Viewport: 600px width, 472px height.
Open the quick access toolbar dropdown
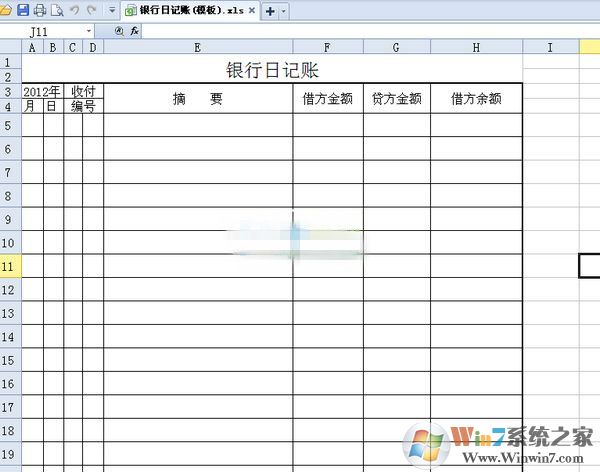point(112,10)
